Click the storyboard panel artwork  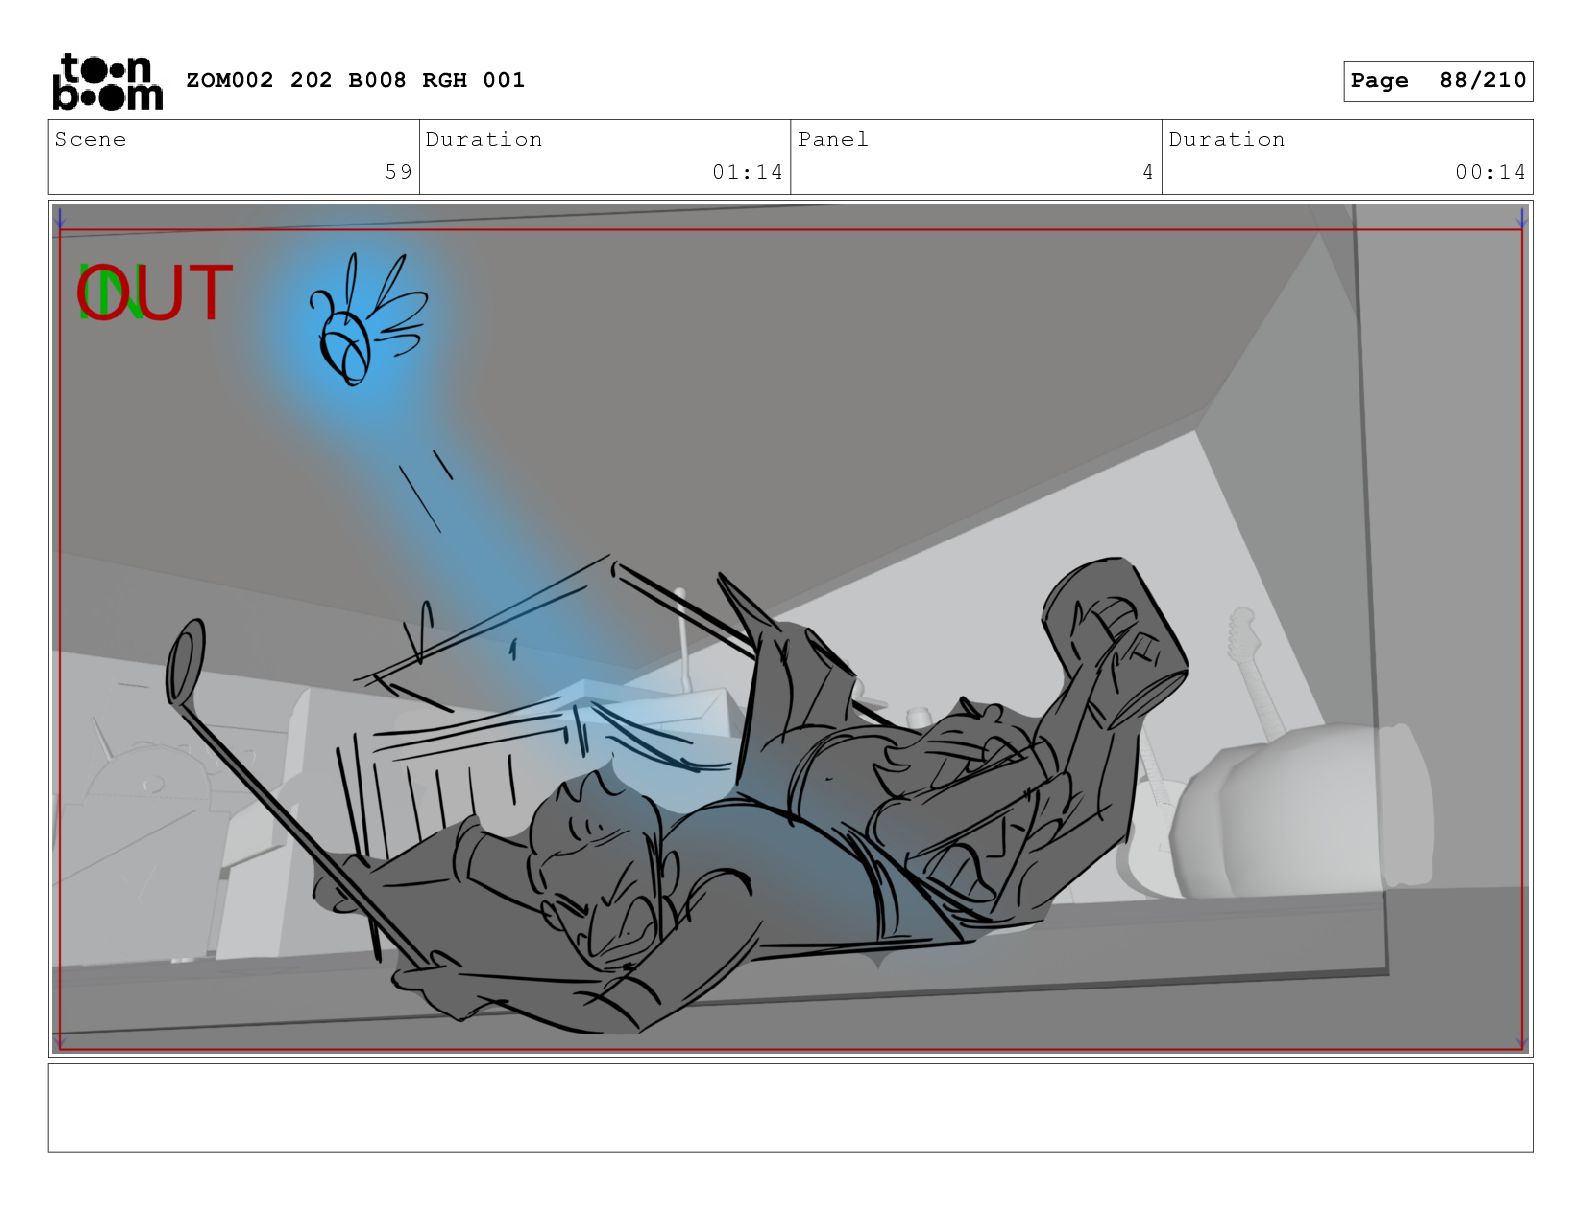790,629
